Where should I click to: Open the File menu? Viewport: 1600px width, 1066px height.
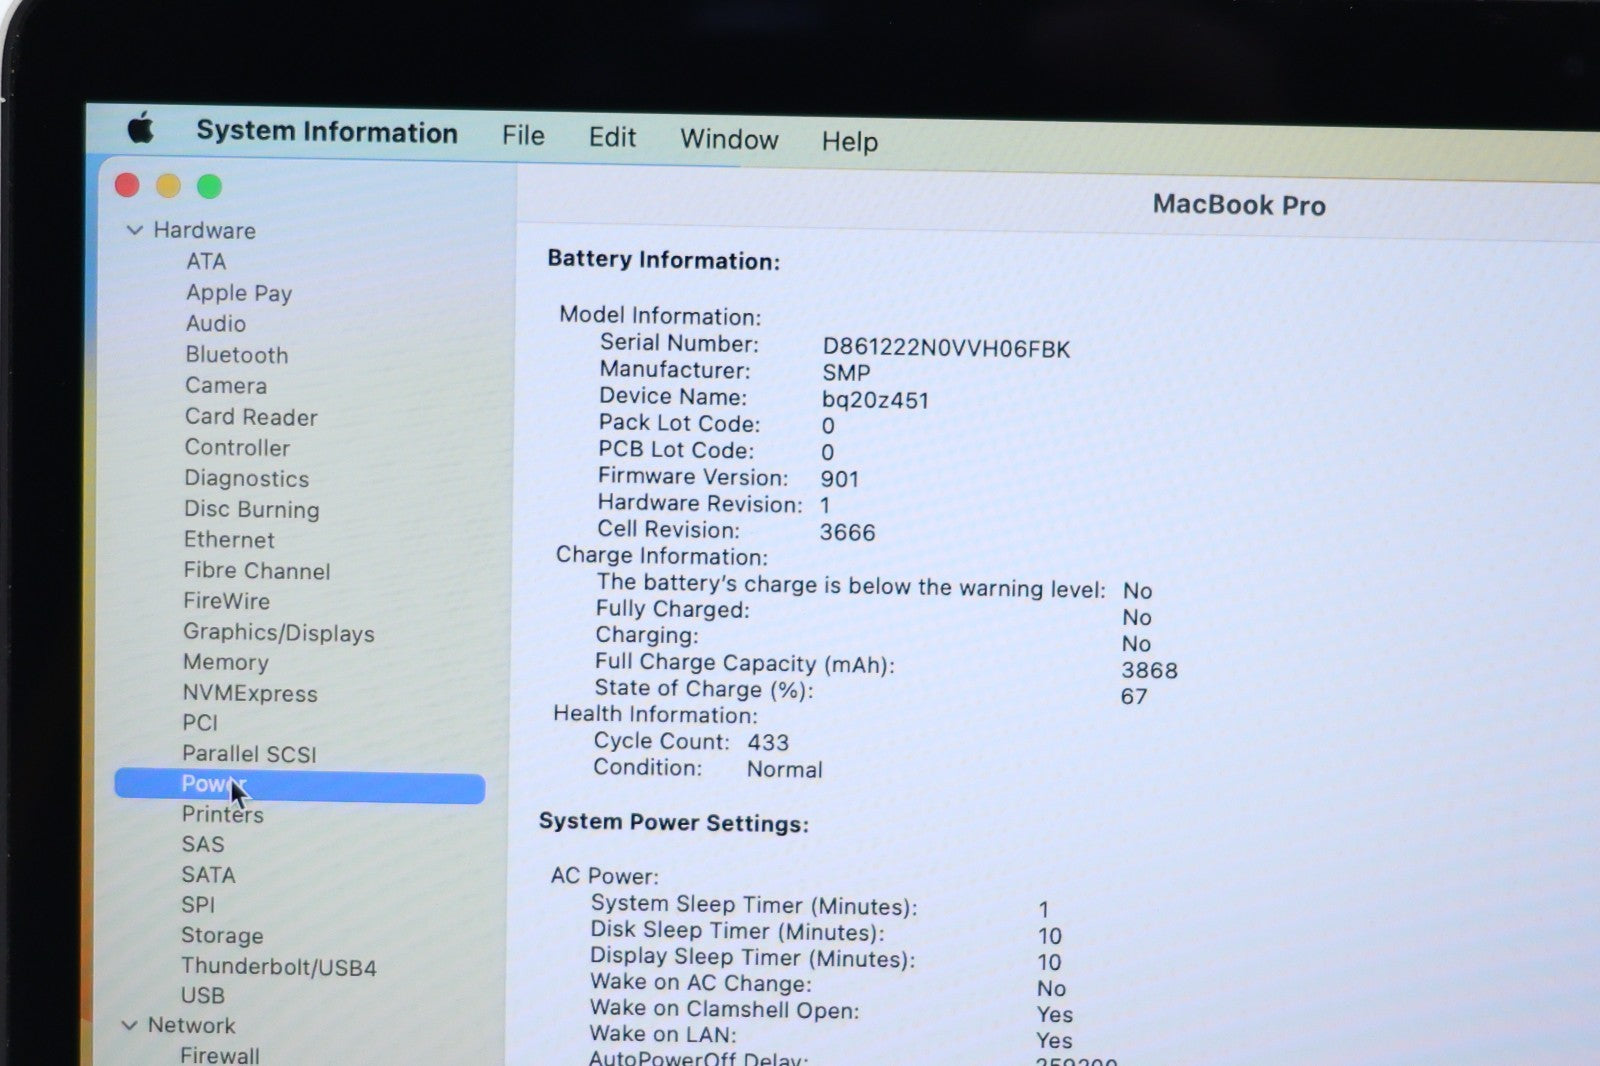523,135
